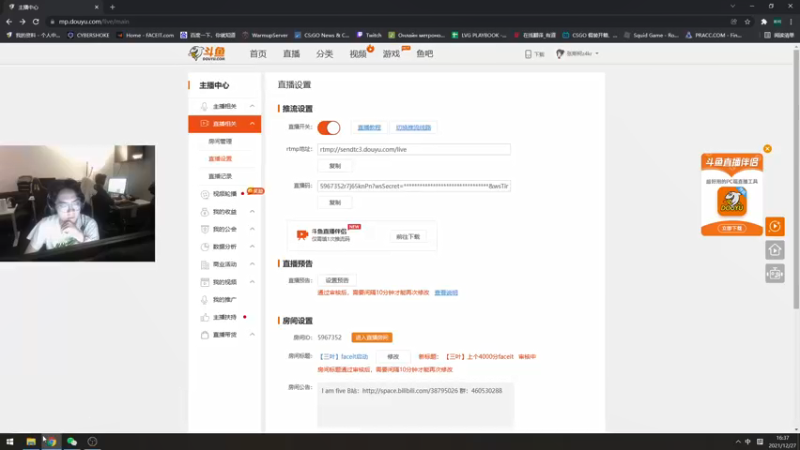Open the 游戏 games tab
The image size is (800, 450).
click(391, 54)
